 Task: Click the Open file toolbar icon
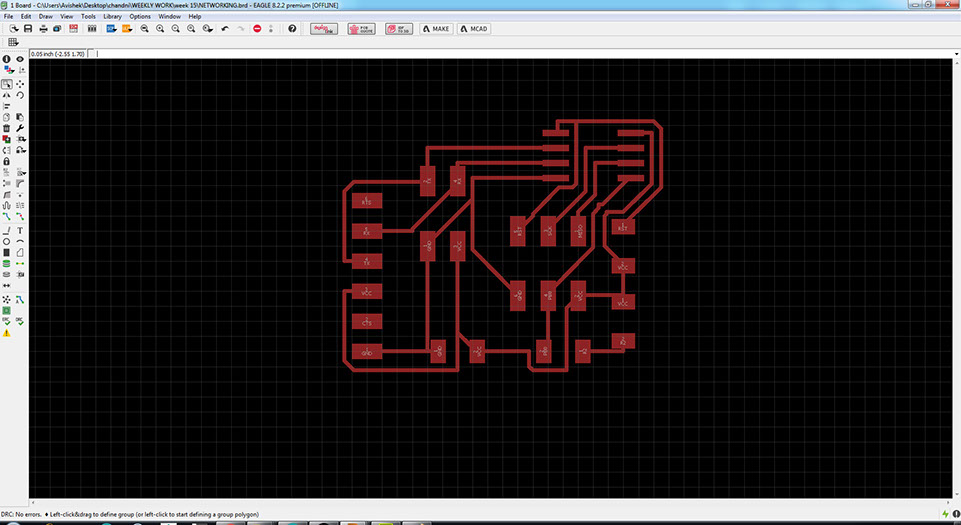(x=13, y=29)
